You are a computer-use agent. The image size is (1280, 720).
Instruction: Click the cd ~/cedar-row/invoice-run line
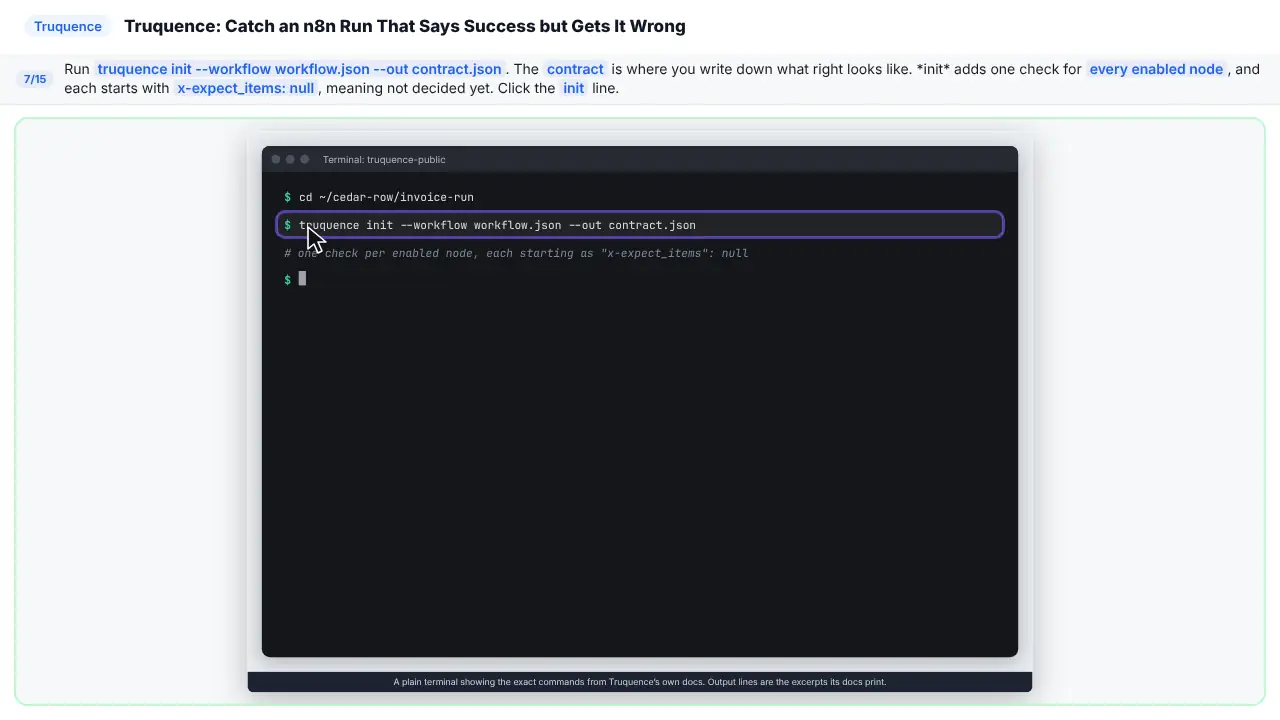pyautogui.click(x=379, y=197)
